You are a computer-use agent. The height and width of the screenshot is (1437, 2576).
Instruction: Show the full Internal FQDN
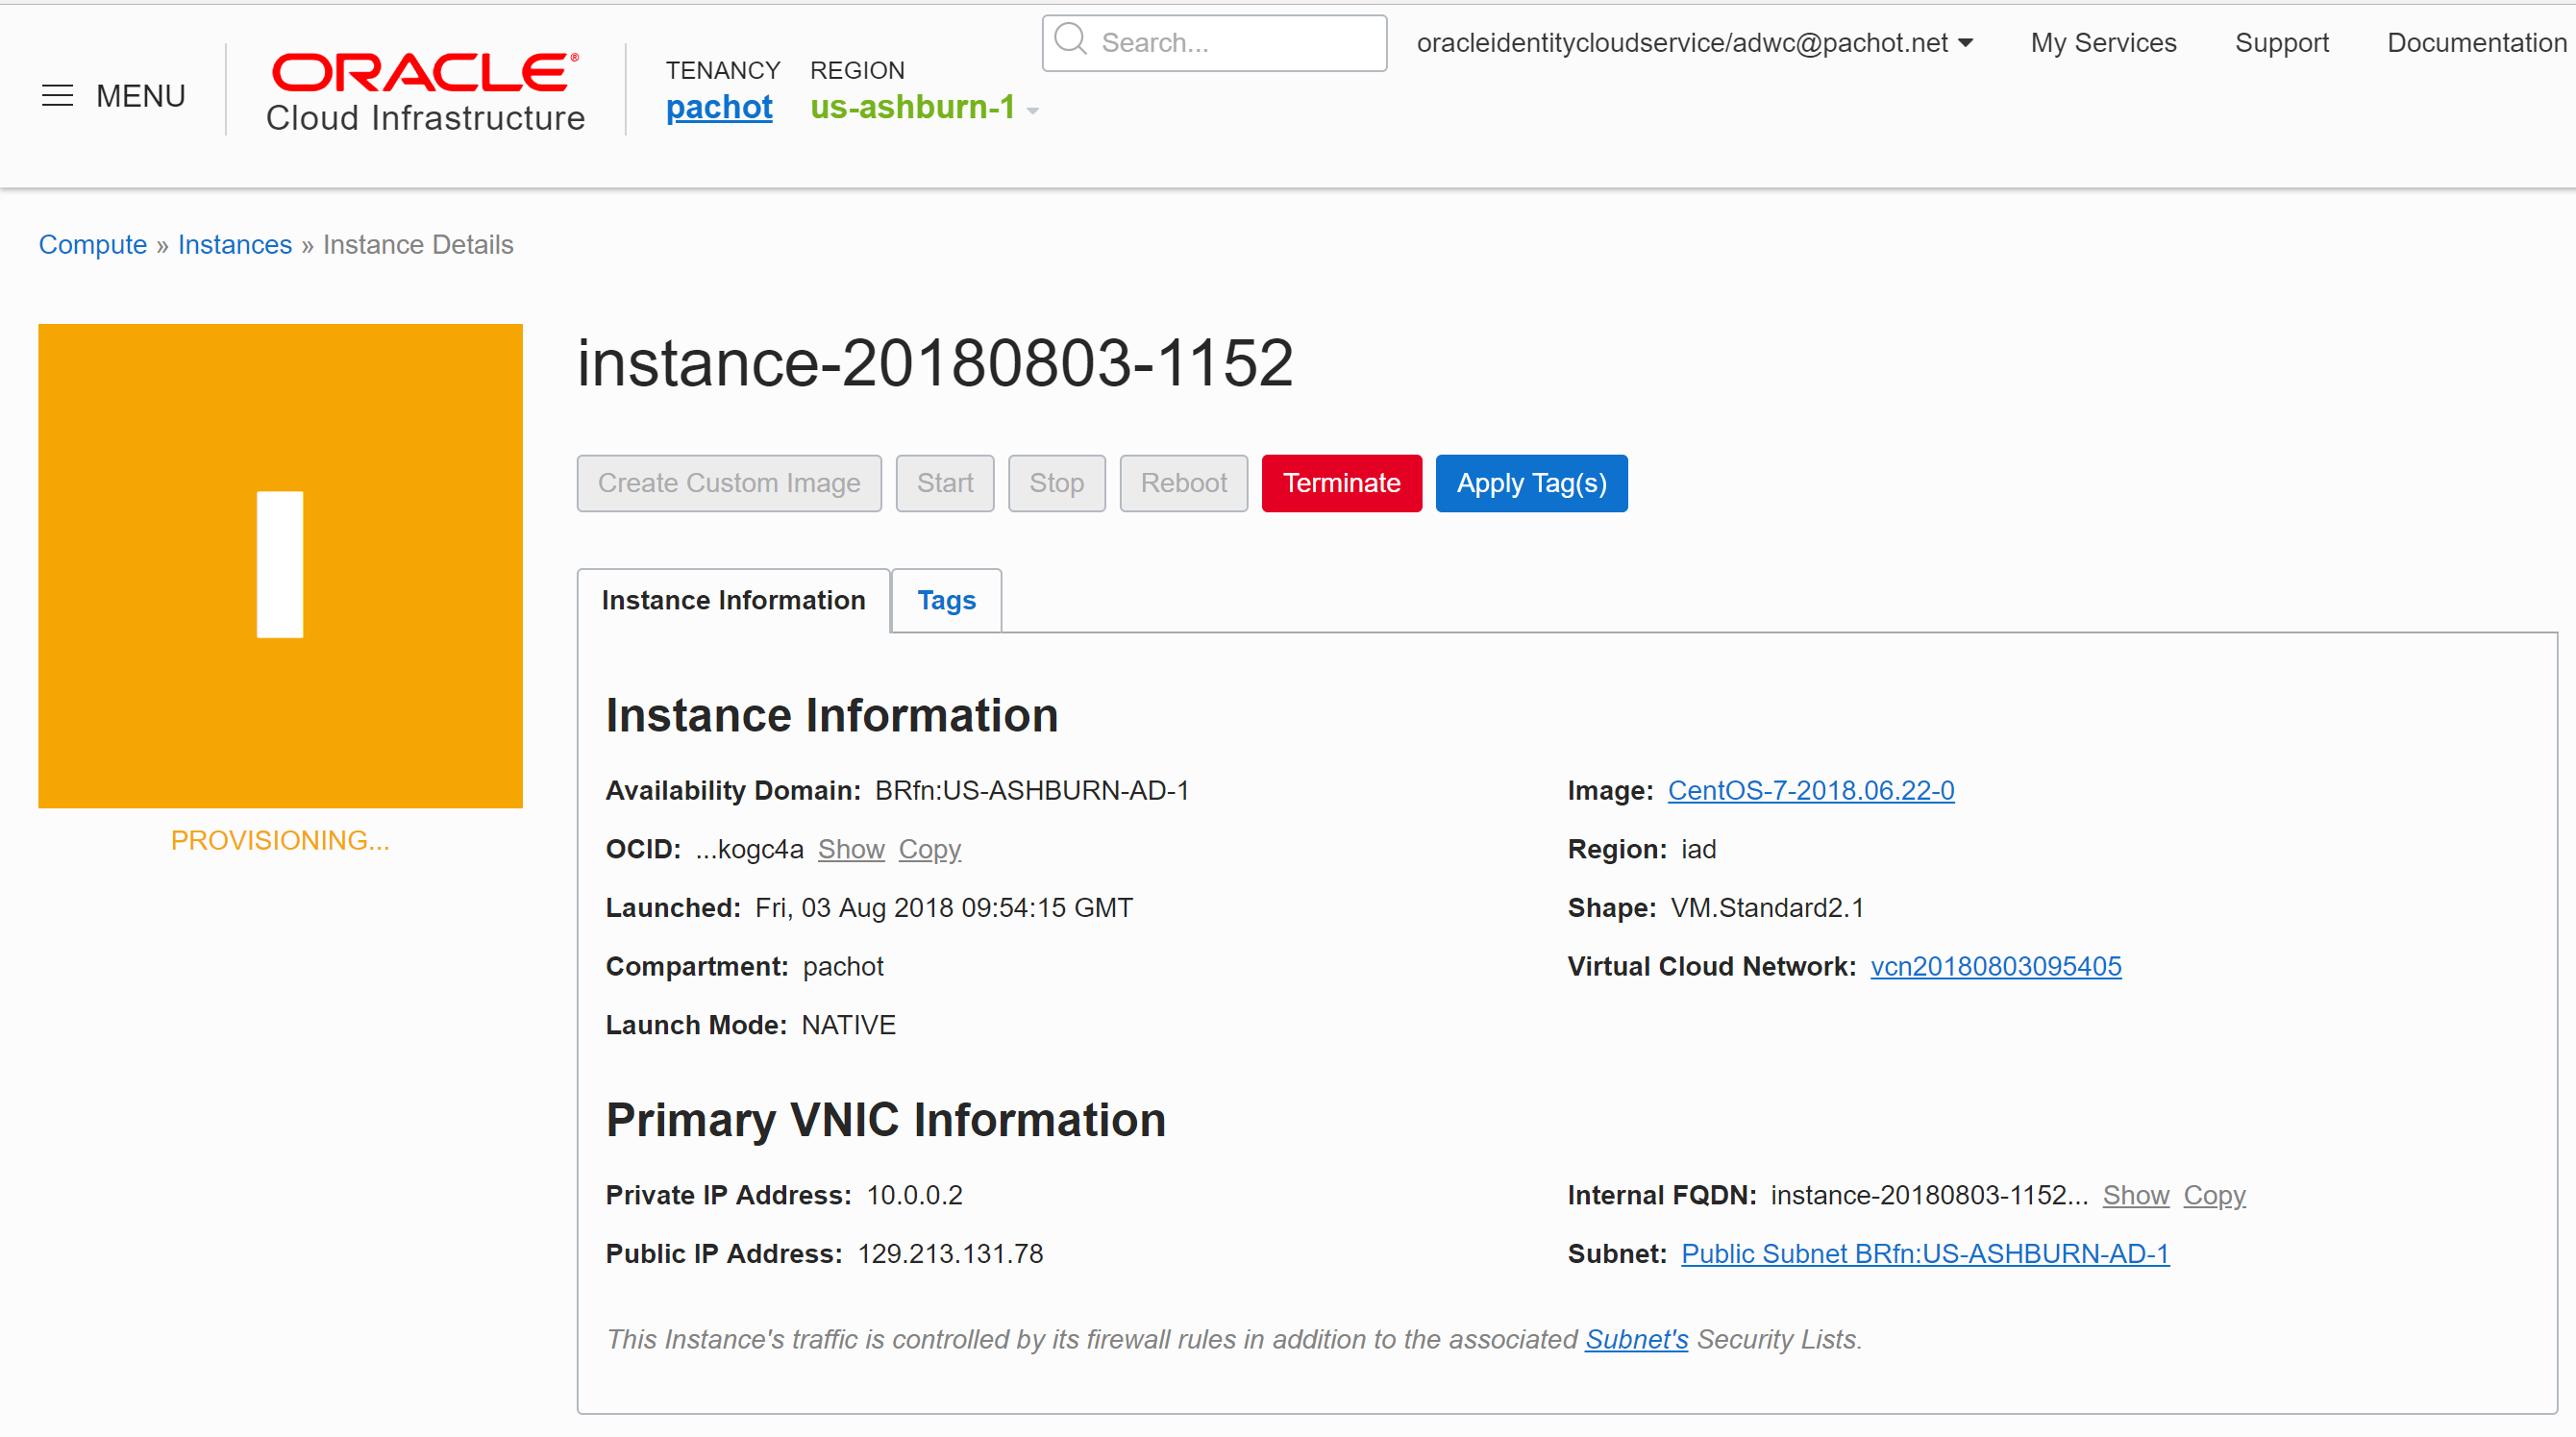click(2136, 1196)
